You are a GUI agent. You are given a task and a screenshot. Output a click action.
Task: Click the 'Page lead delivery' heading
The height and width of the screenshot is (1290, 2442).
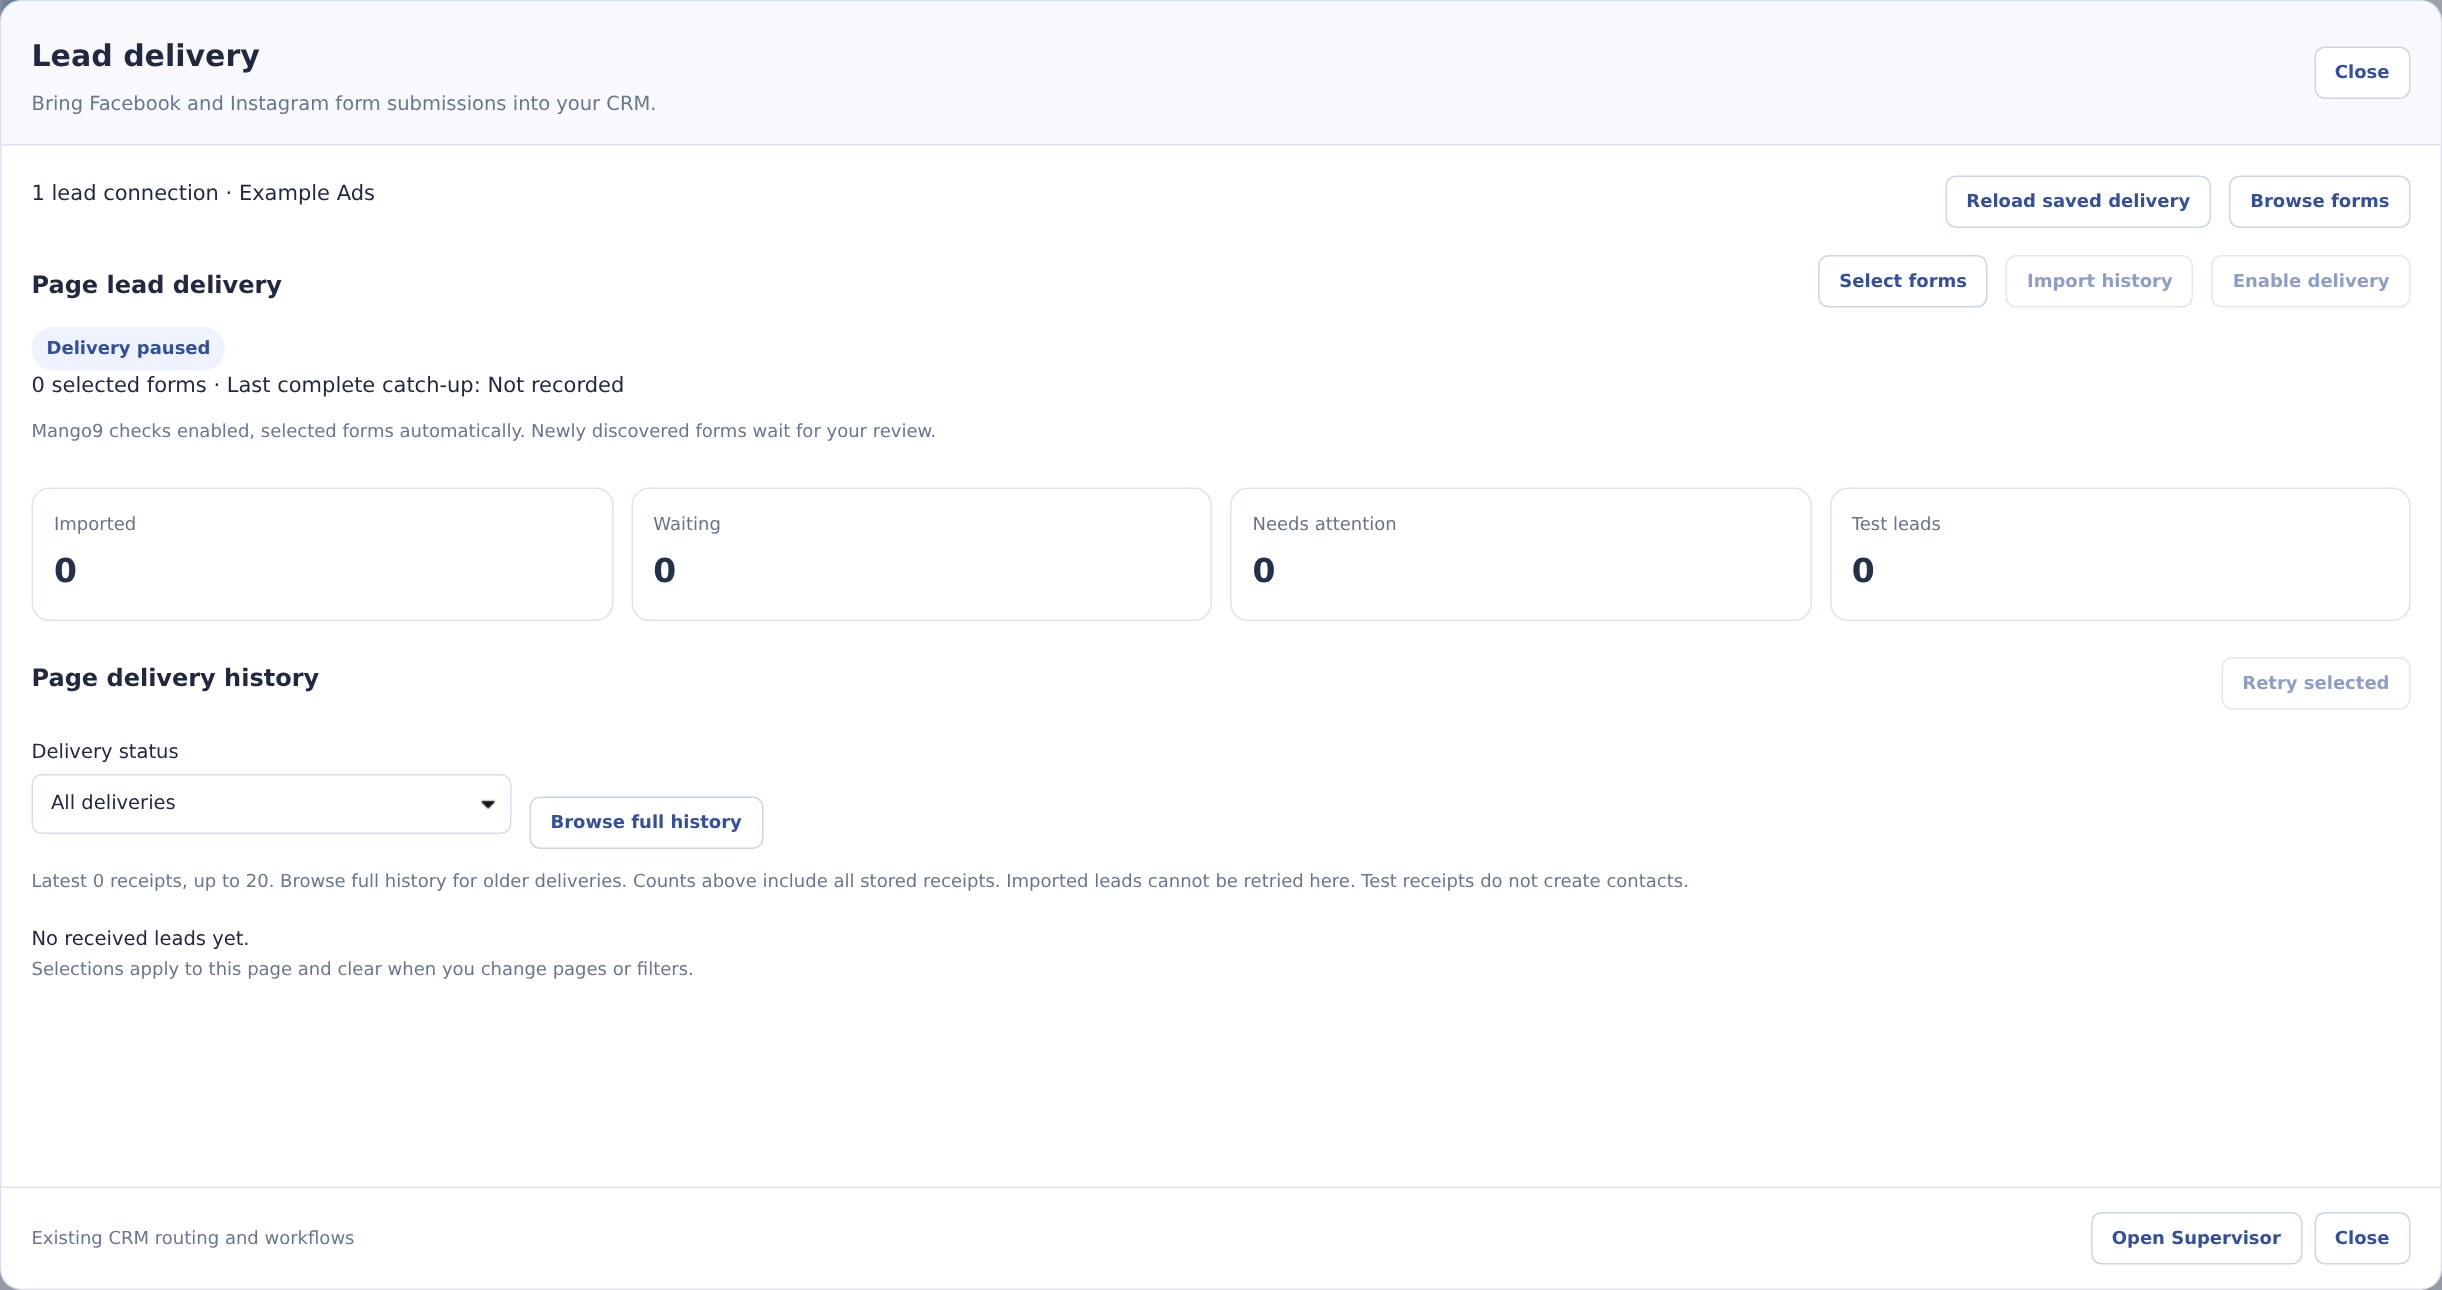156,285
